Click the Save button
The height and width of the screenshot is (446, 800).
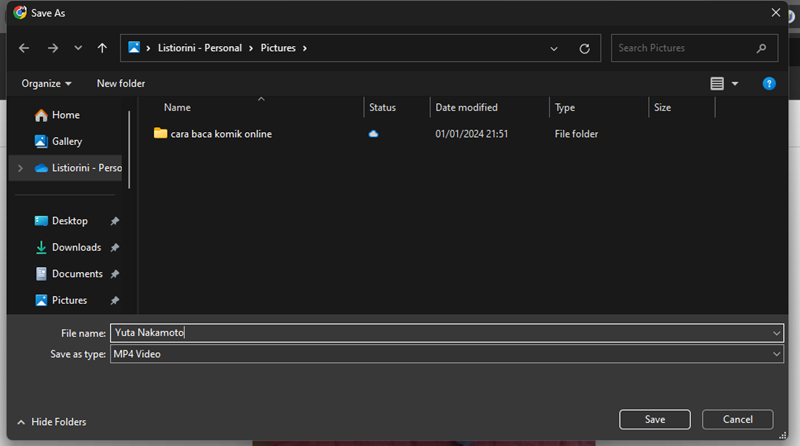coord(654,420)
